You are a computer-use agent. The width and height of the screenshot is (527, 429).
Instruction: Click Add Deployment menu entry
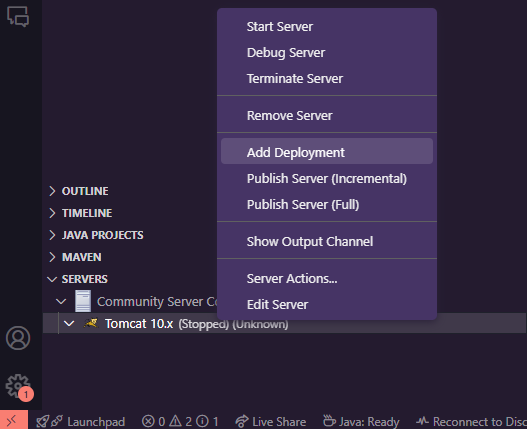(x=327, y=151)
